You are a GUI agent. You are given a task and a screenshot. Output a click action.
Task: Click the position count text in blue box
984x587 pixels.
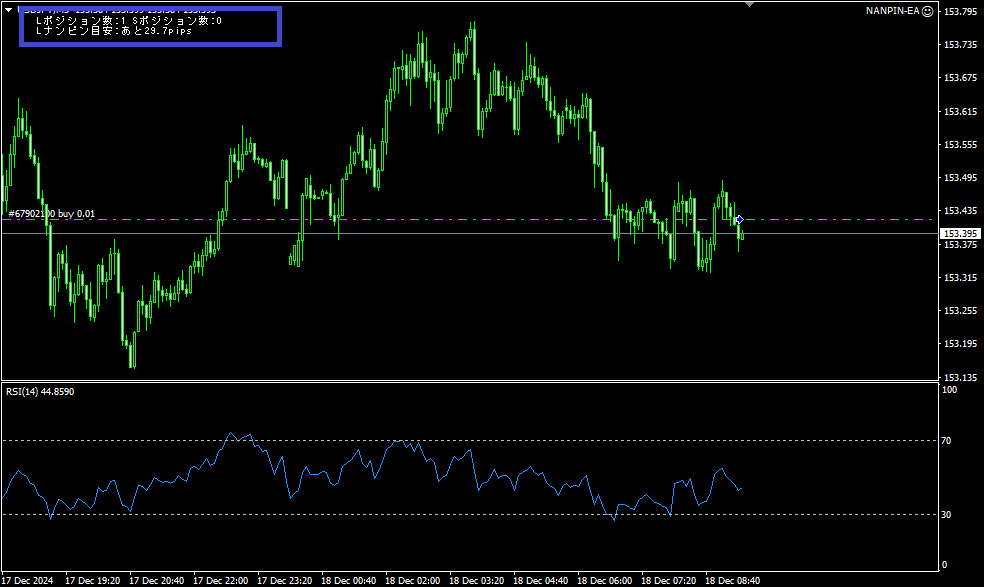(128, 21)
